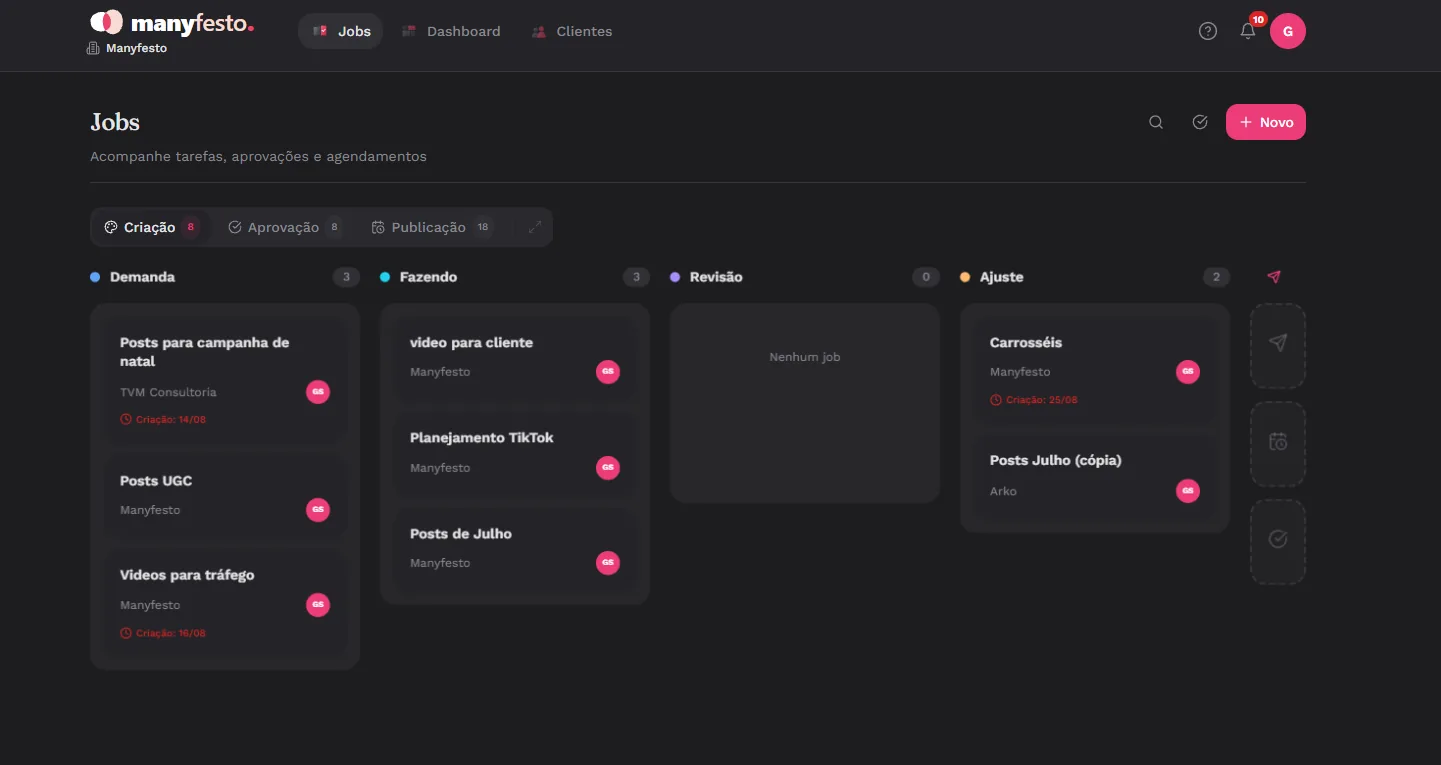Open the video para cliente card
Viewport: 1441px width, 765px height.
pyautogui.click(x=515, y=357)
